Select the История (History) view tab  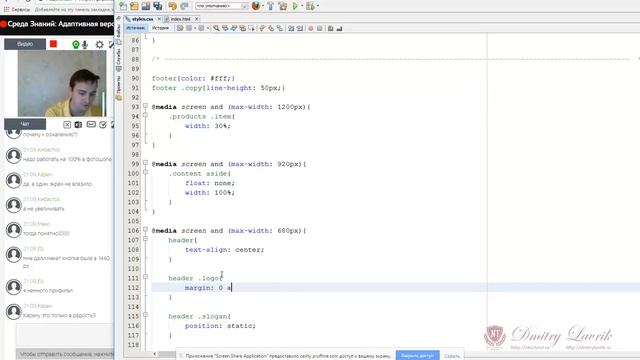(160, 28)
